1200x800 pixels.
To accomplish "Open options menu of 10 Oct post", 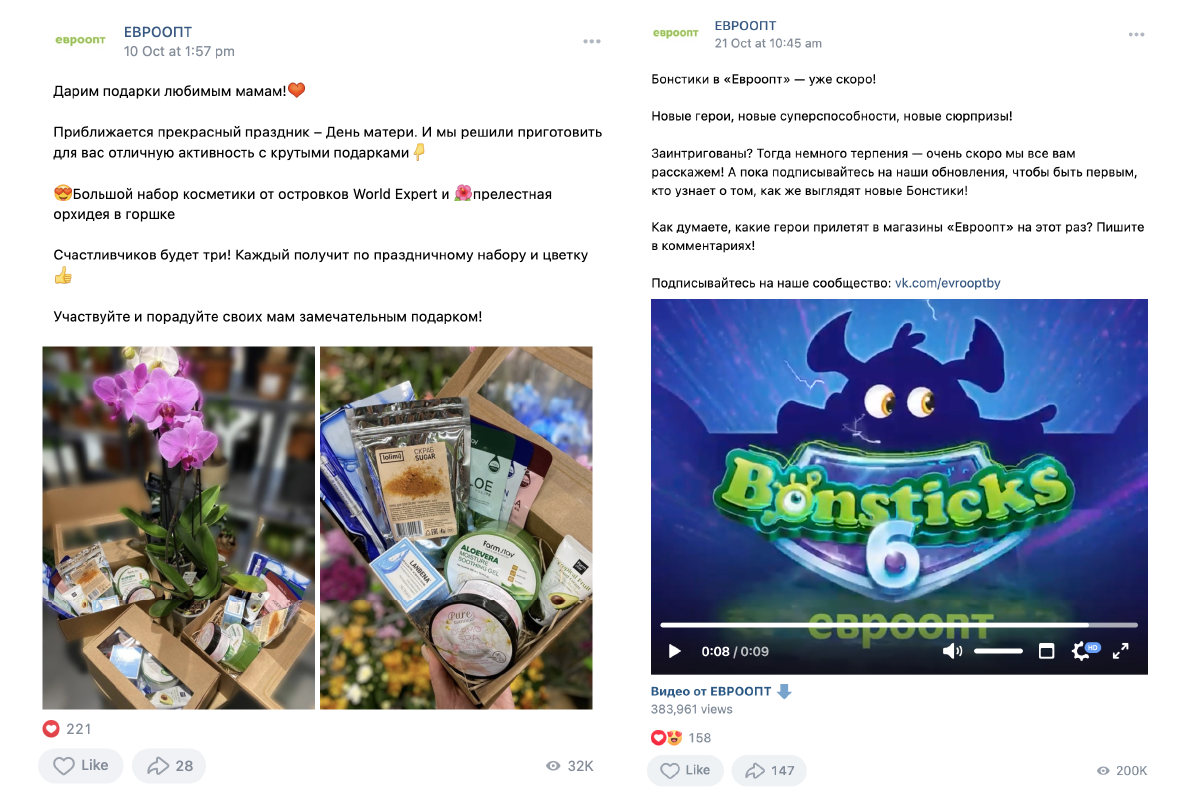I will click(592, 41).
